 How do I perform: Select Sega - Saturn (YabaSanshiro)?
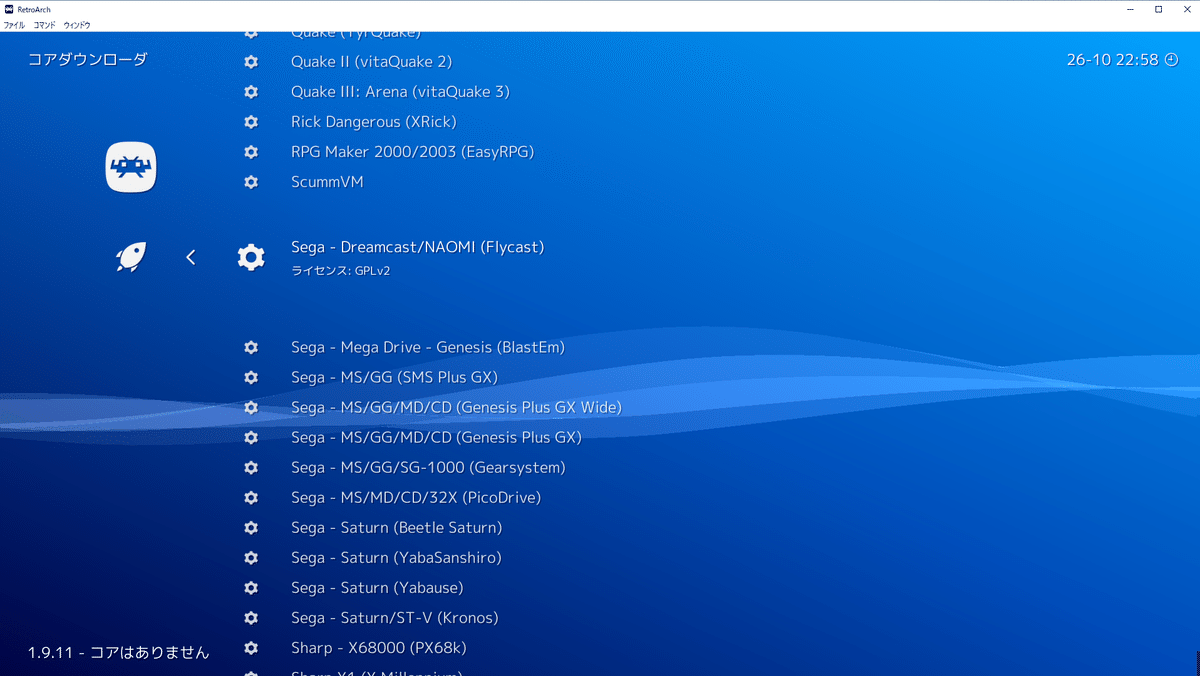396,557
